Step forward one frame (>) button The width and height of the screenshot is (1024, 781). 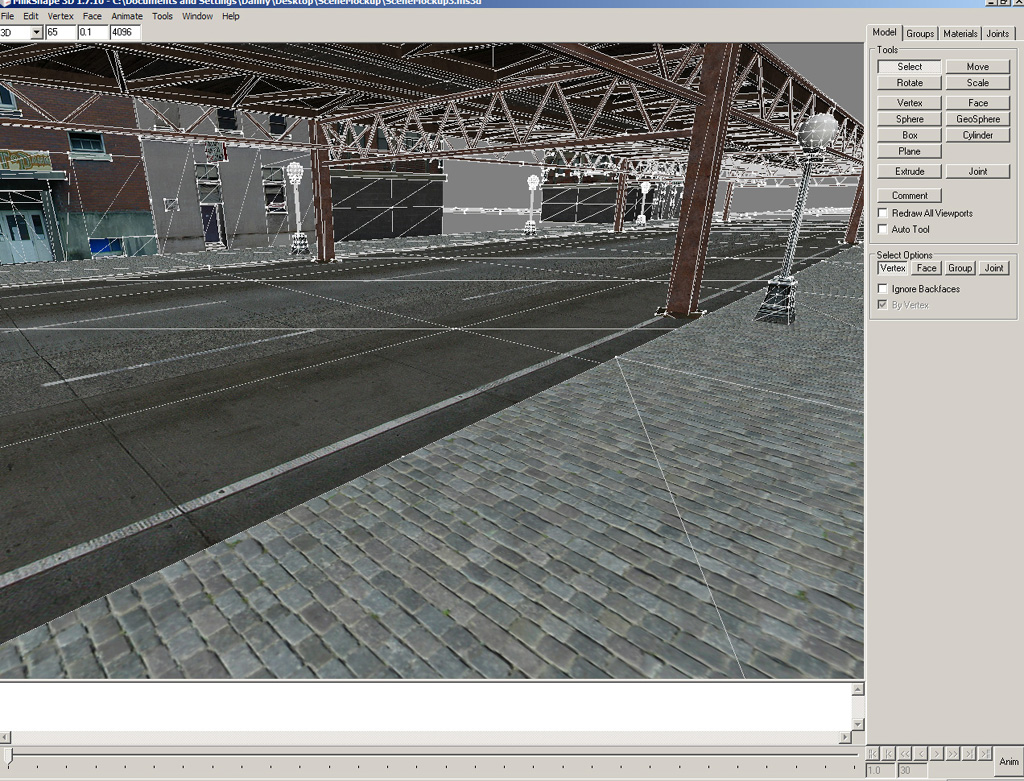936,754
